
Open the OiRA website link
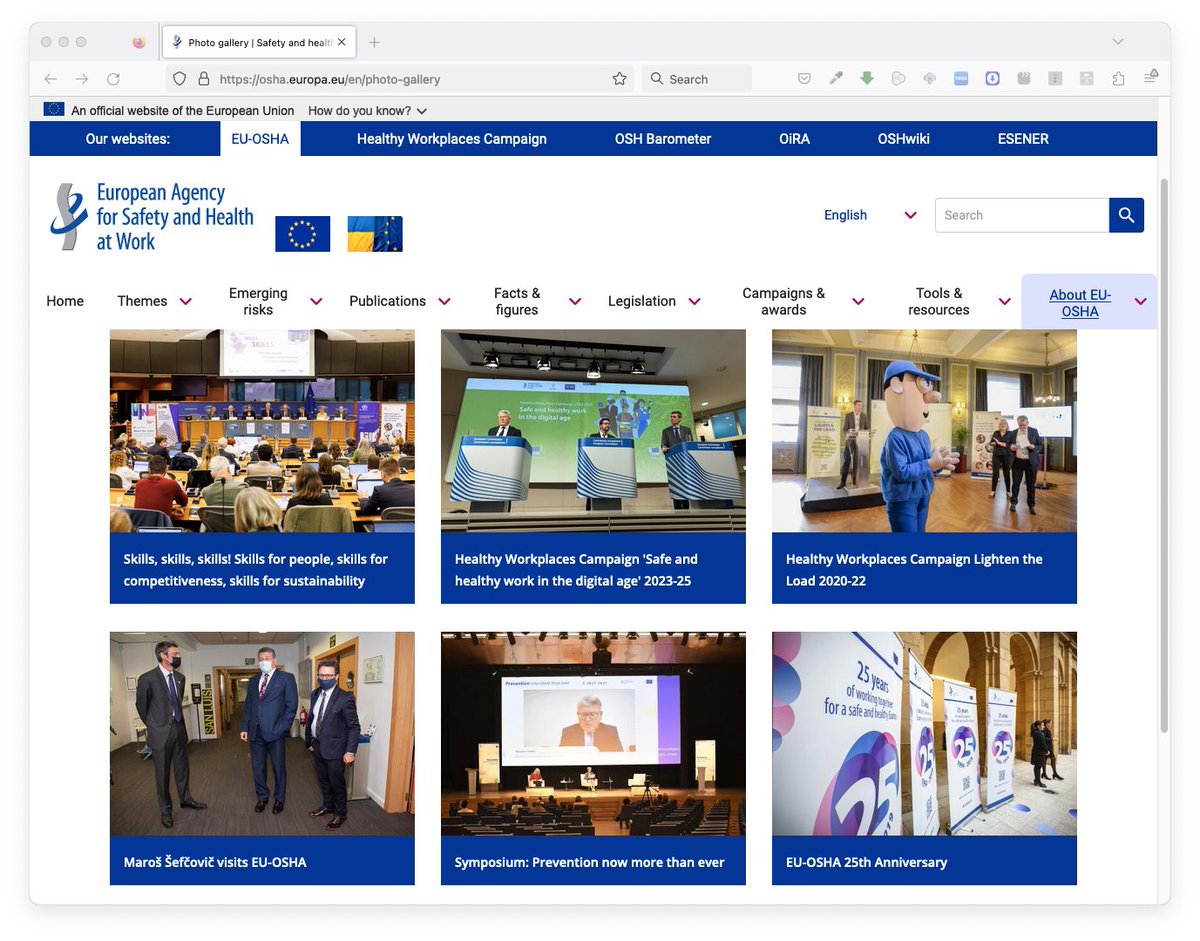(x=794, y=139)
